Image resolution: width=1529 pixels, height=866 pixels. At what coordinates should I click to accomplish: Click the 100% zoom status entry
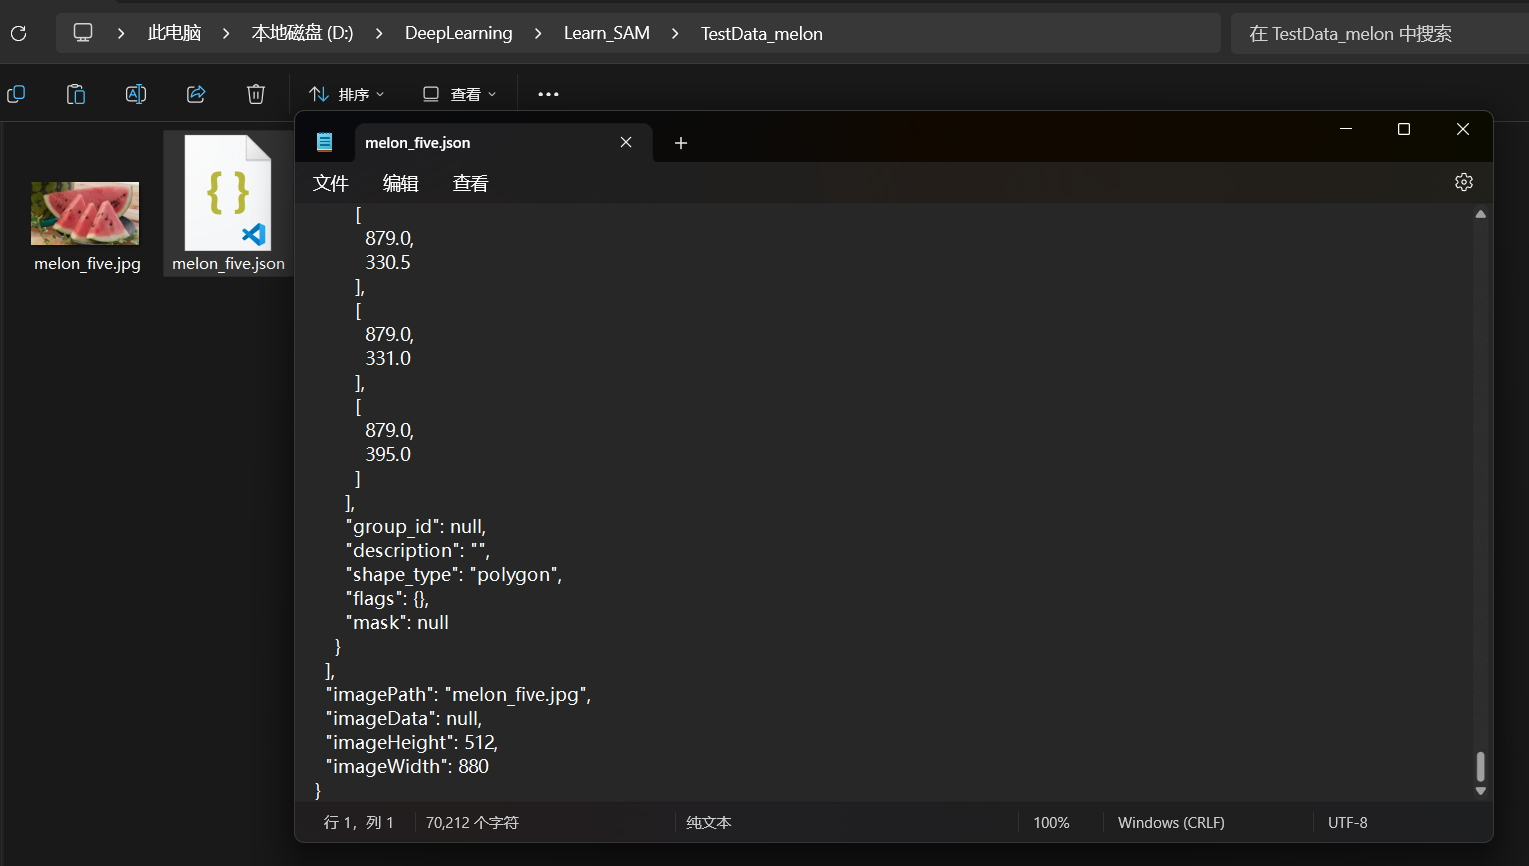[1051, 823]
